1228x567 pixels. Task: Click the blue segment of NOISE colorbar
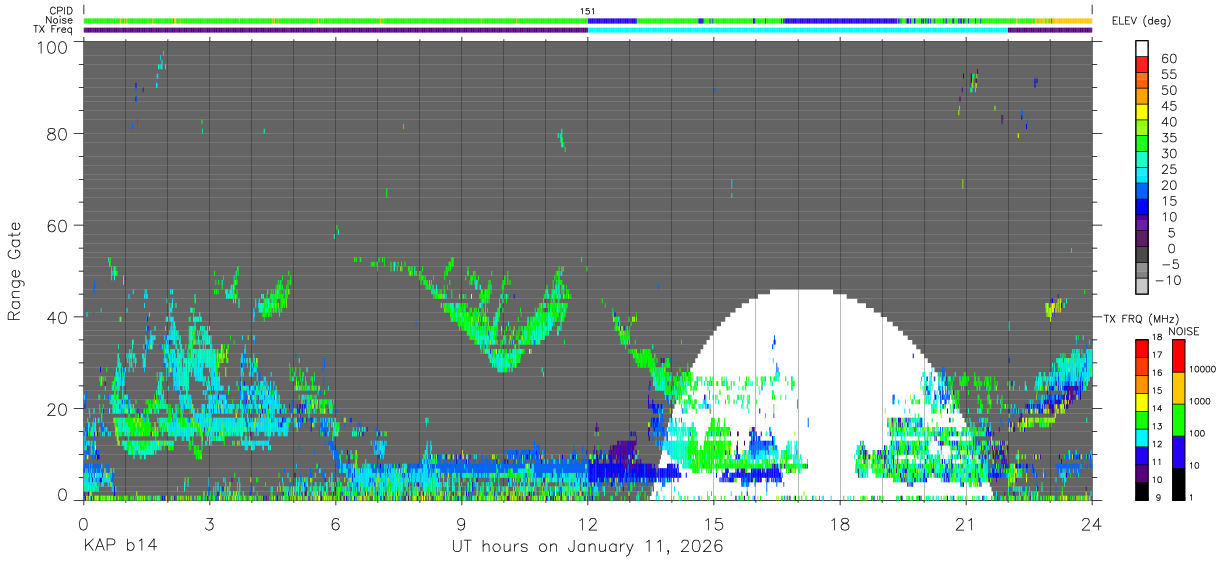click(x=1179, y=452)
